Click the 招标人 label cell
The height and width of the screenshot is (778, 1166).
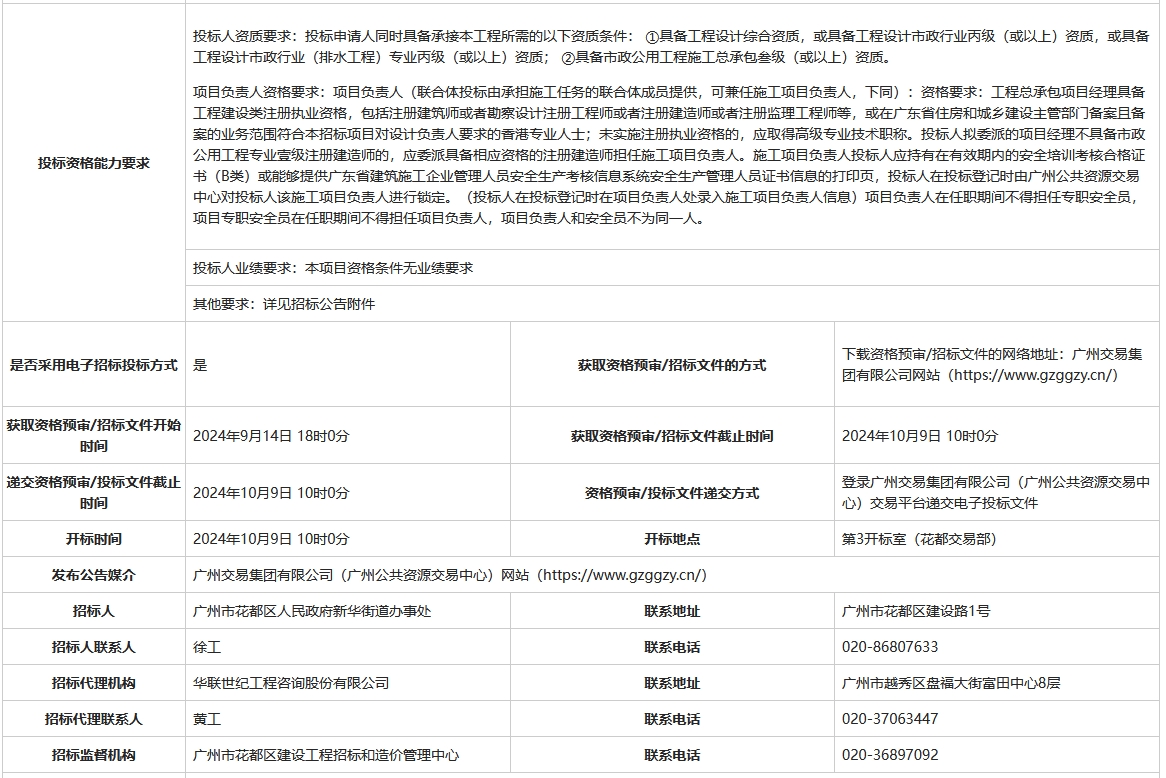[x=94, y=611]
